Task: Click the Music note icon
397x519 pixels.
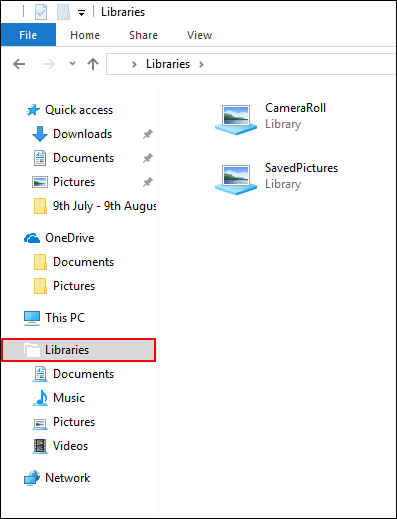Action: [40, 398]
